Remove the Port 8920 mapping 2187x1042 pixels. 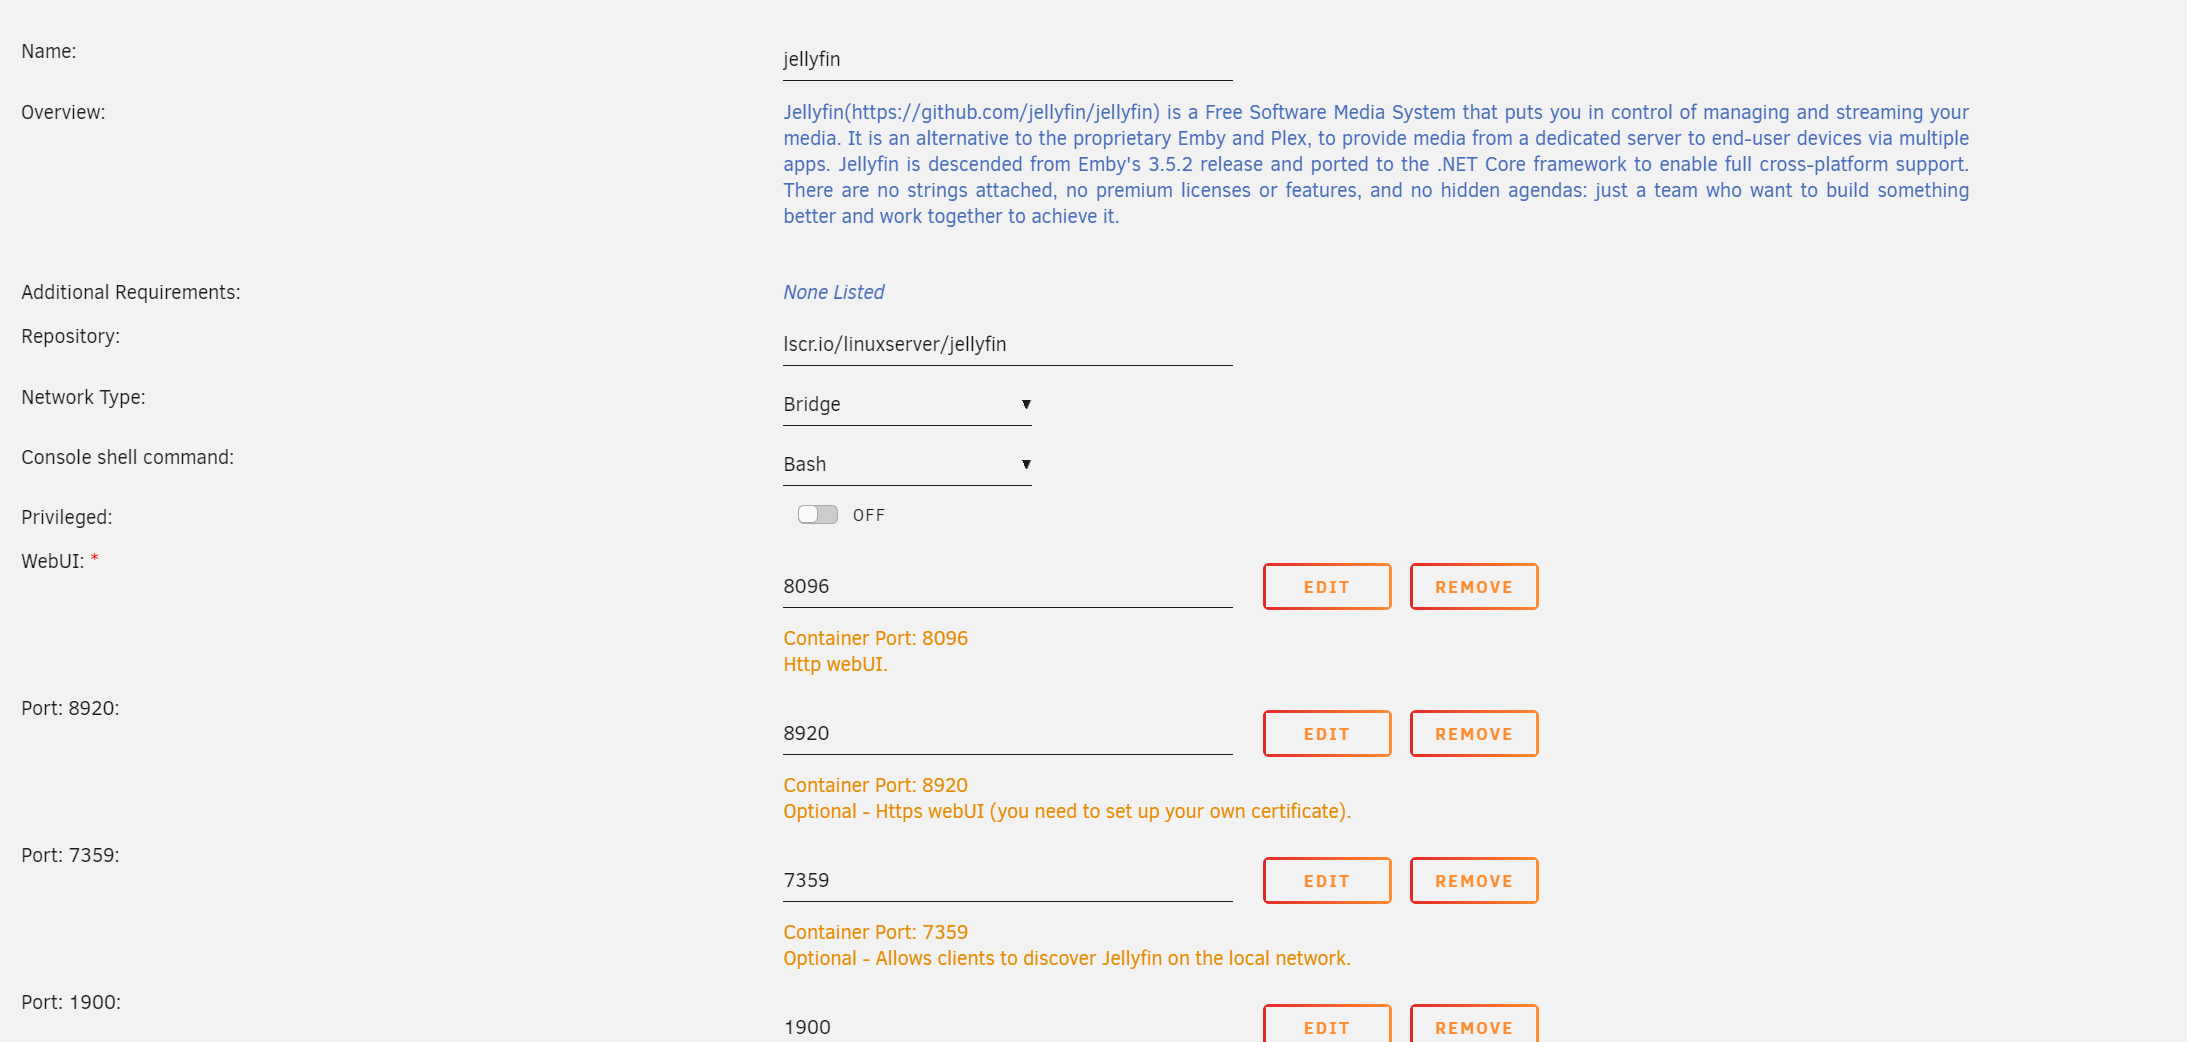[x=1473, y=734]
